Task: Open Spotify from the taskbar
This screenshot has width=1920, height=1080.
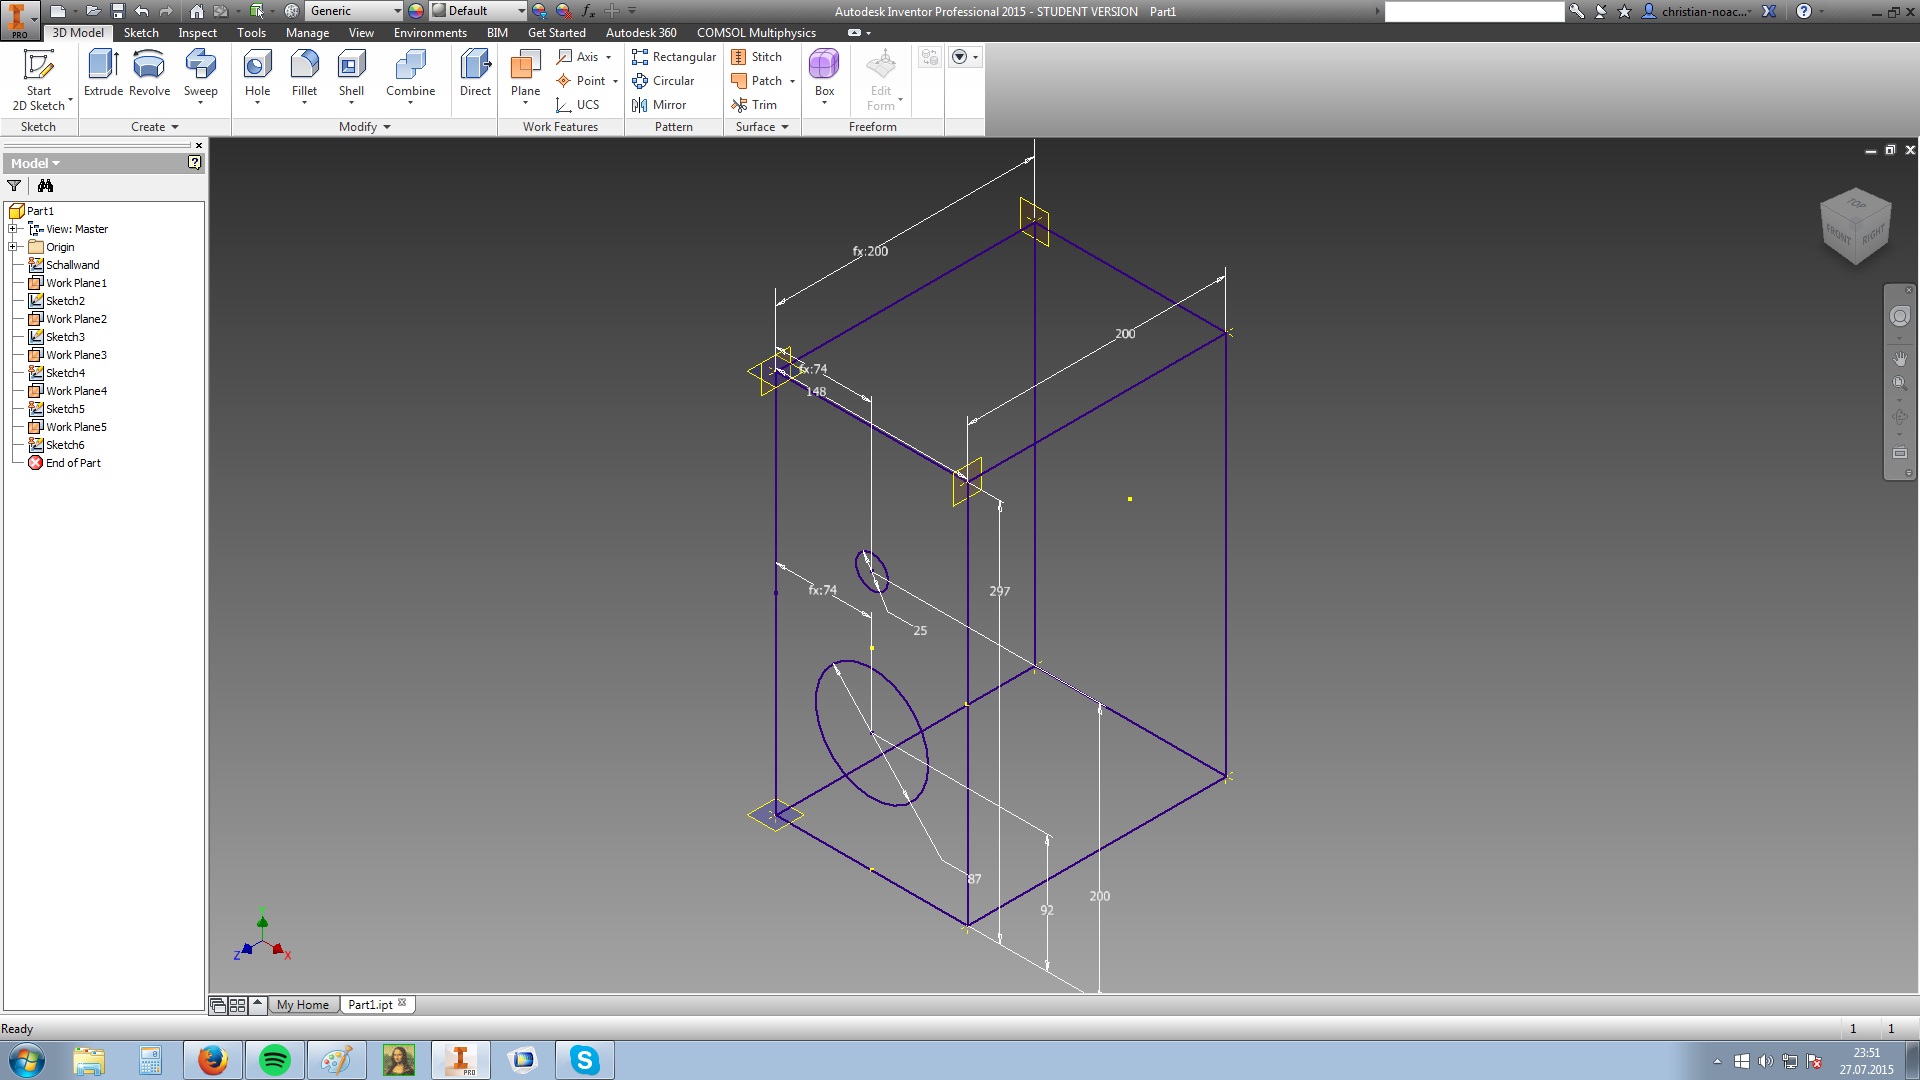Action: point(275,1060)
